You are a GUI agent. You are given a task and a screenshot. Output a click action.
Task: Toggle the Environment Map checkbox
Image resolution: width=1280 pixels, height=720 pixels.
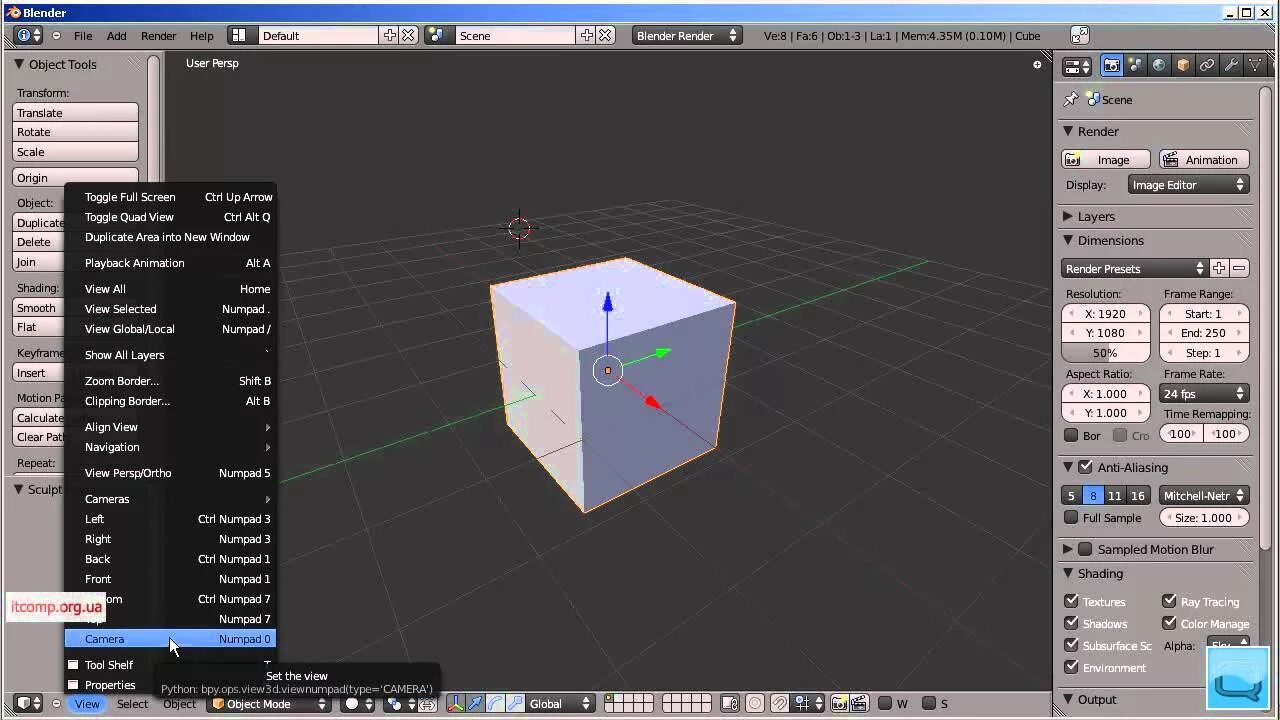[1071, 667]
